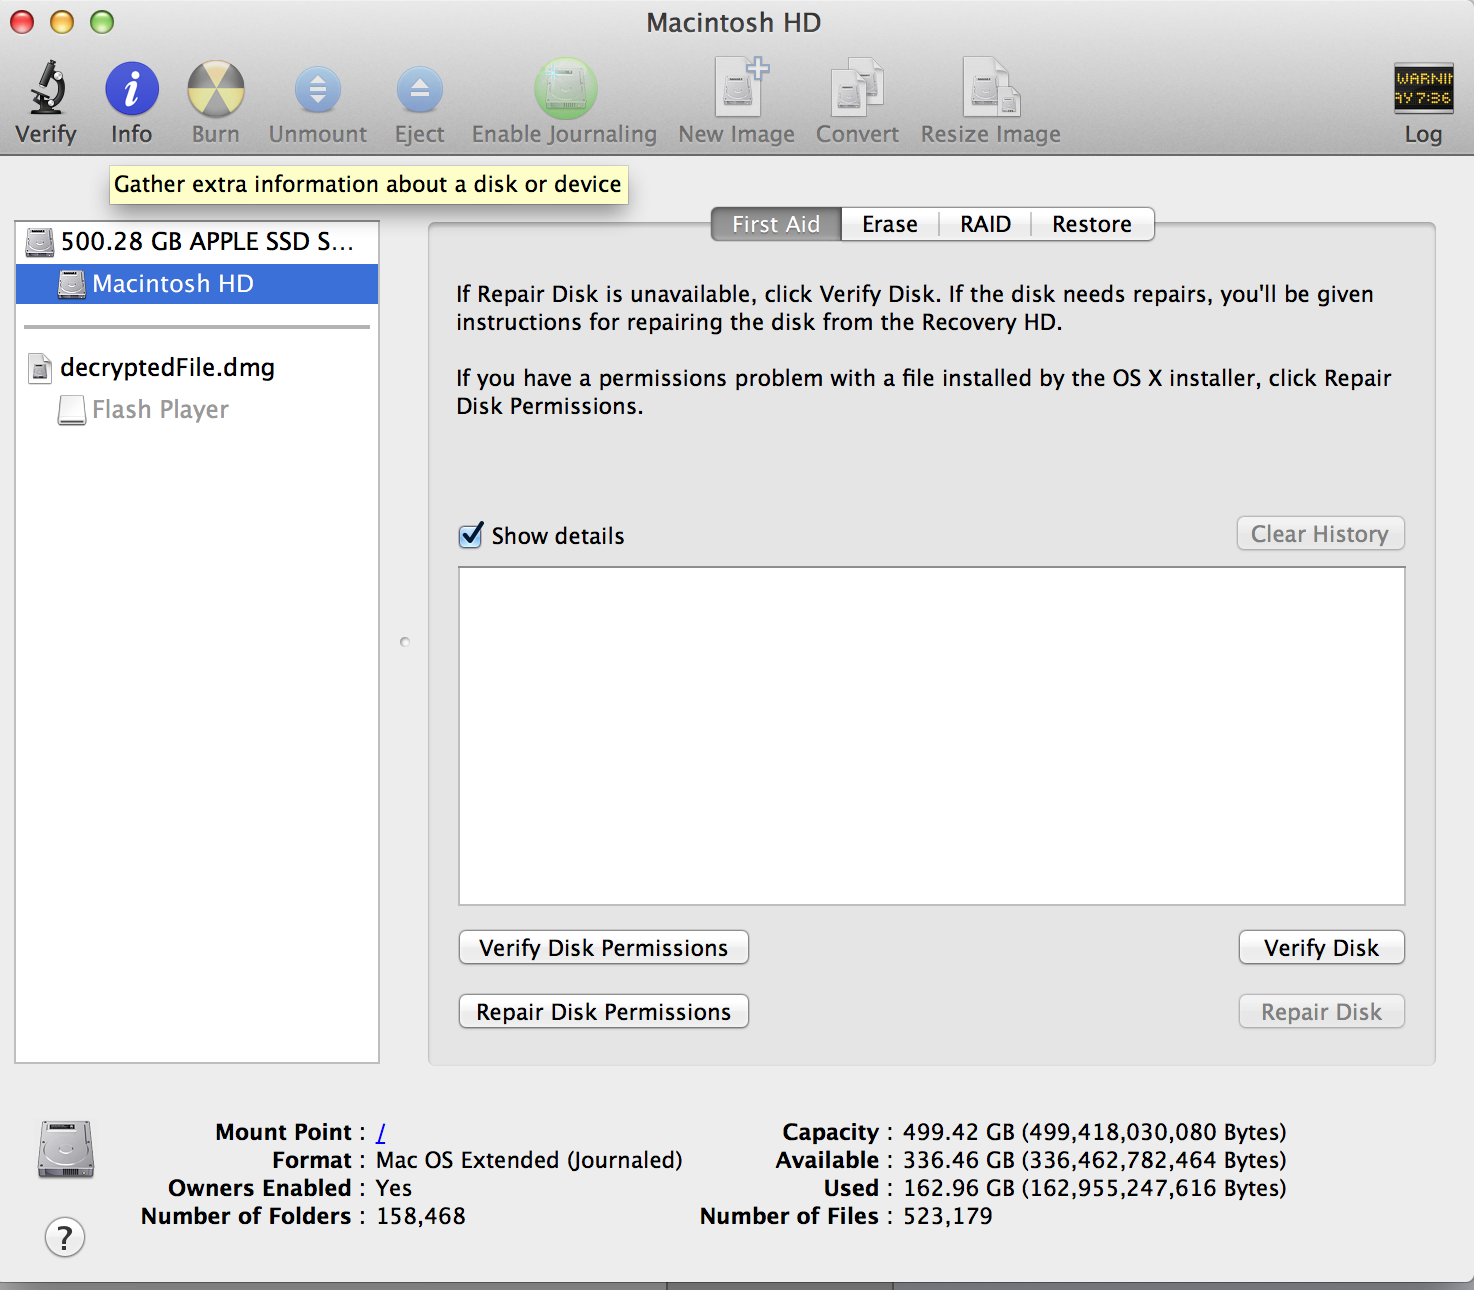Viewport: 1474px width, 1290px height.
Task: Switch to the First Aid tab
Action: coord(776,224)
